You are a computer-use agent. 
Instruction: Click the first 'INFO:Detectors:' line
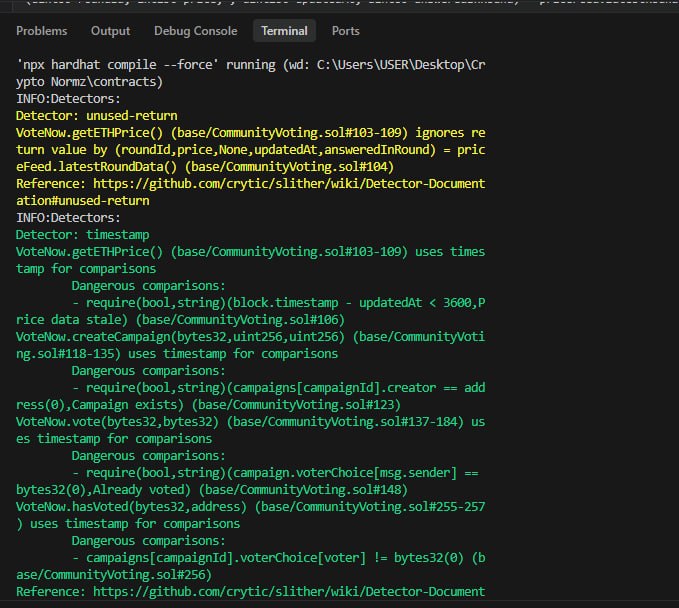pos(68,99)
